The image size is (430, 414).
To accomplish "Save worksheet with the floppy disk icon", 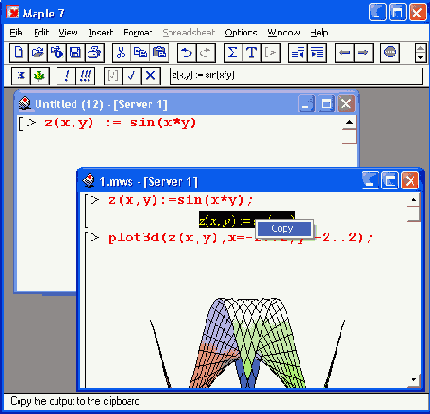I will click(75, 53).
